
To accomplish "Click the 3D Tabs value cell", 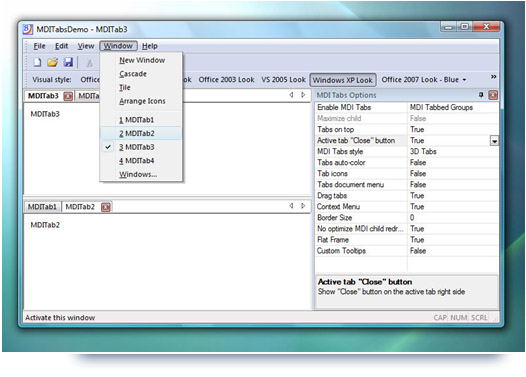I will tap(453, 152).
